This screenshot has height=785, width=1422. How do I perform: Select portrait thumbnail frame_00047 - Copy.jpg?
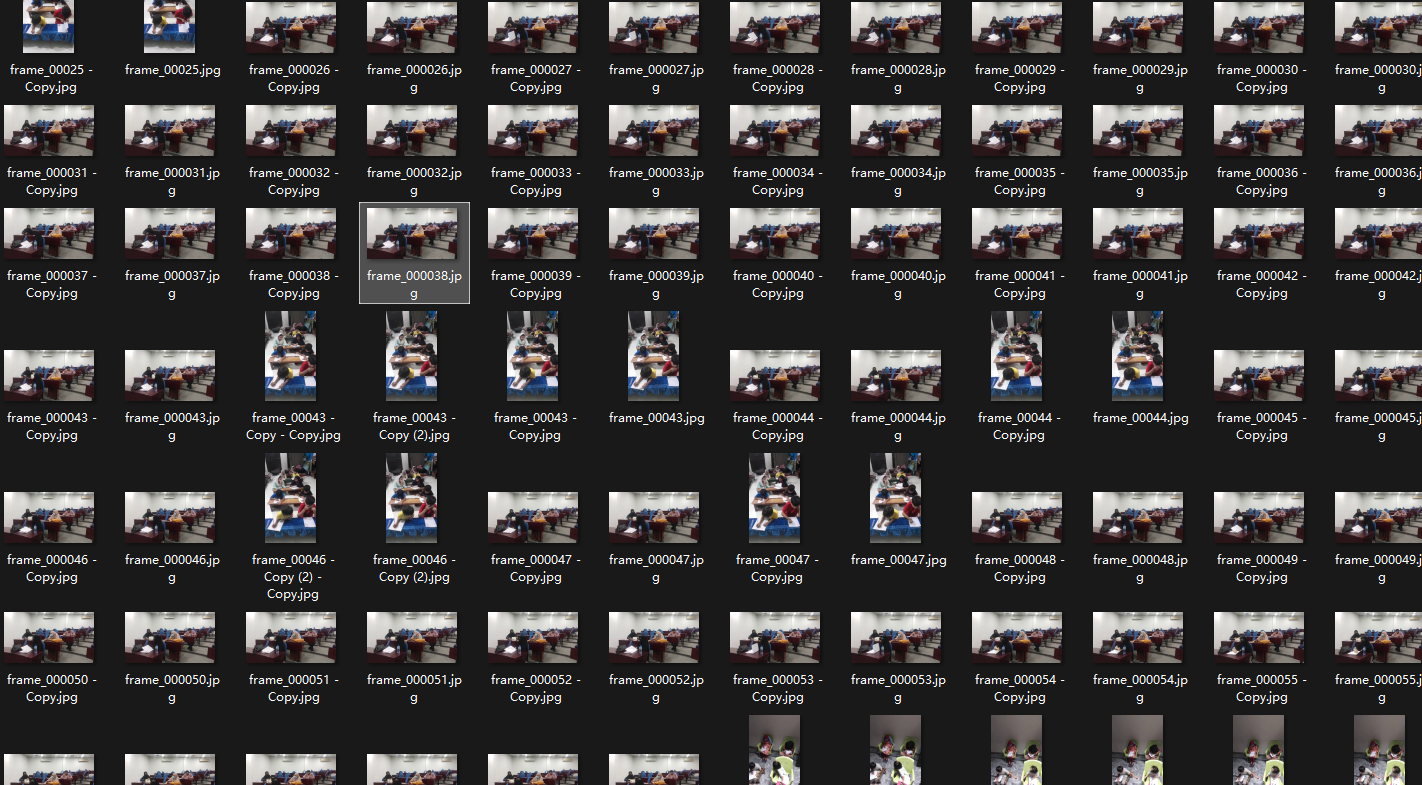[775, 498]
